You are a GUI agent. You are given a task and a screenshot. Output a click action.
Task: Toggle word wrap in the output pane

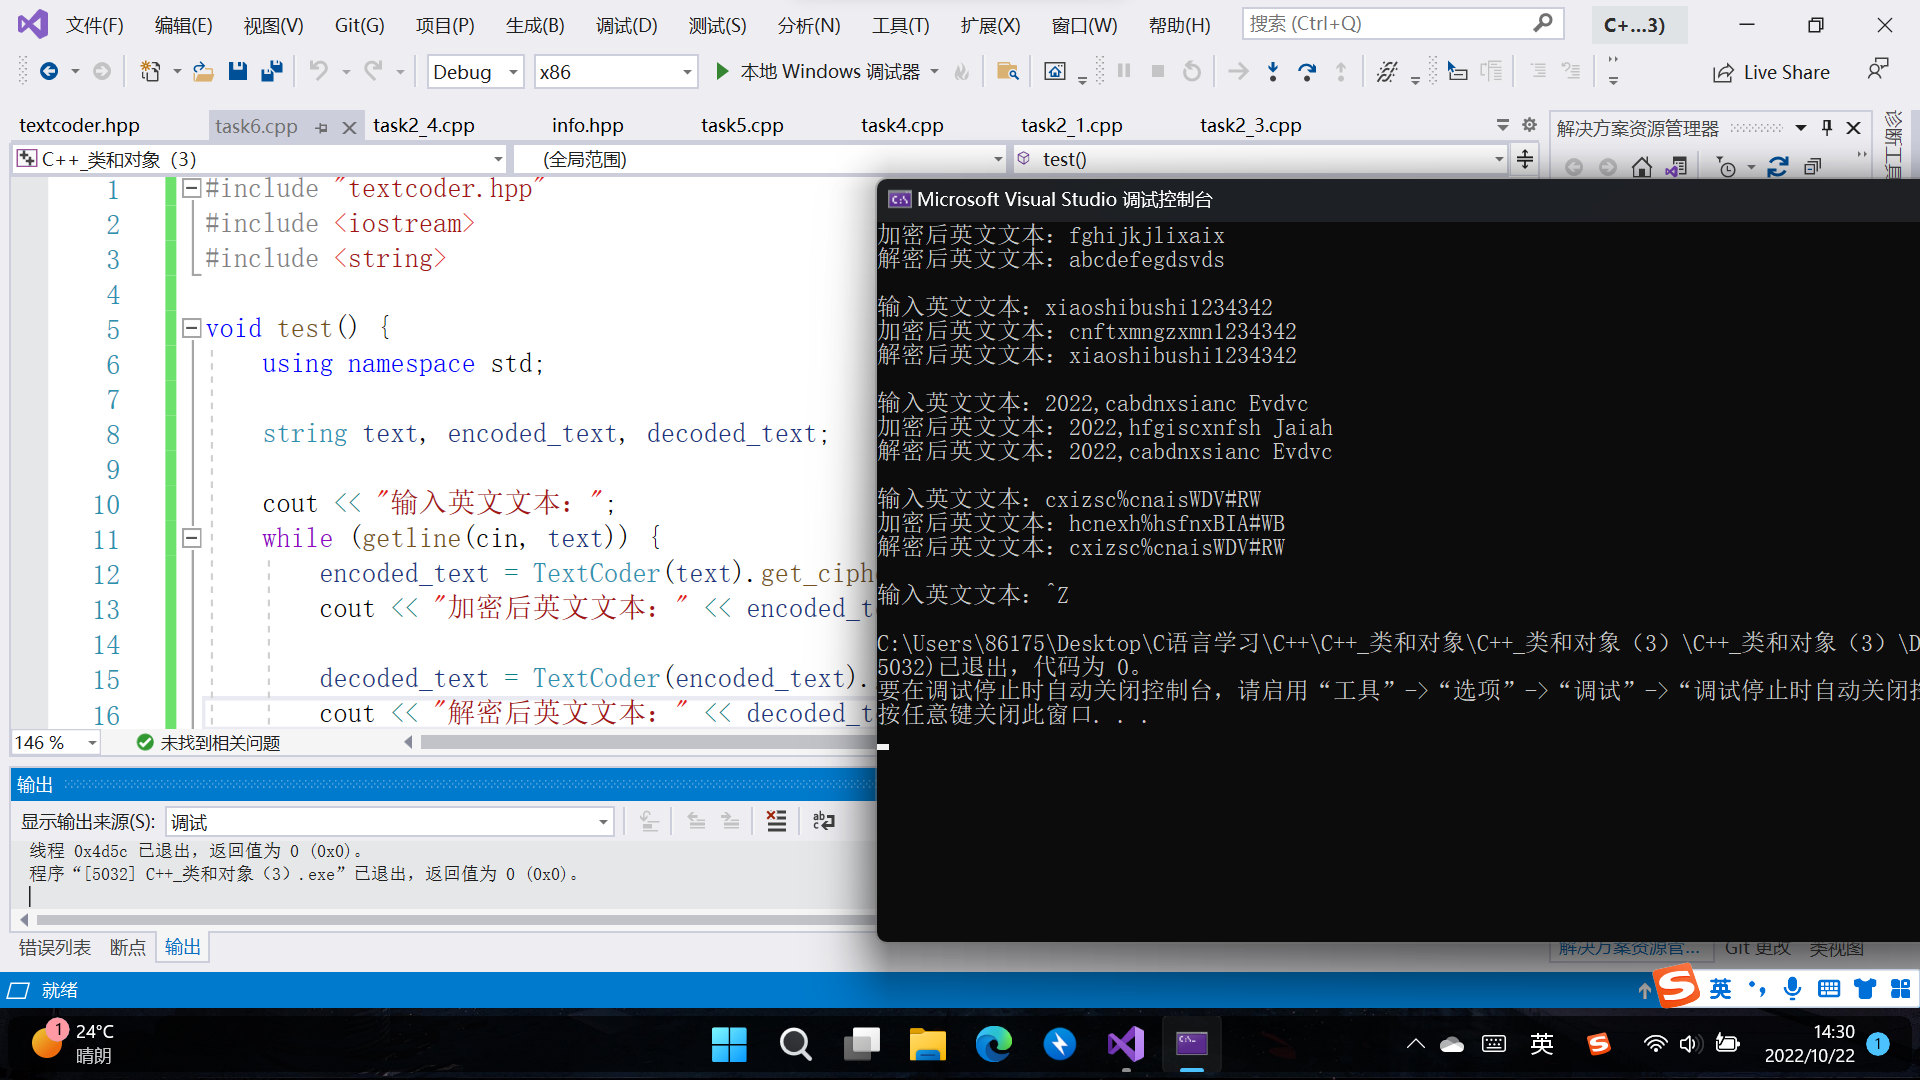(823, 821)
